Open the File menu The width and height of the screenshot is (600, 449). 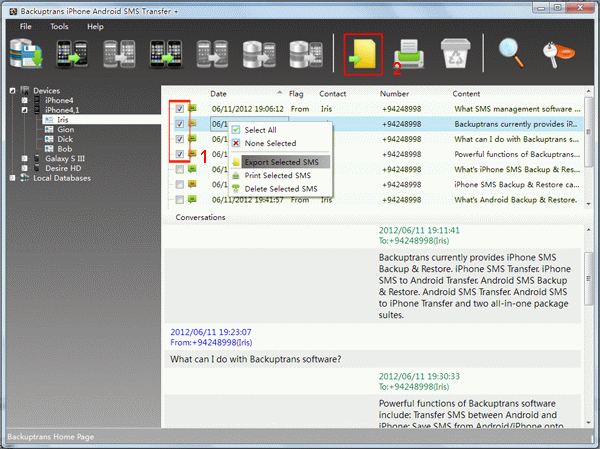coord(26,26)
